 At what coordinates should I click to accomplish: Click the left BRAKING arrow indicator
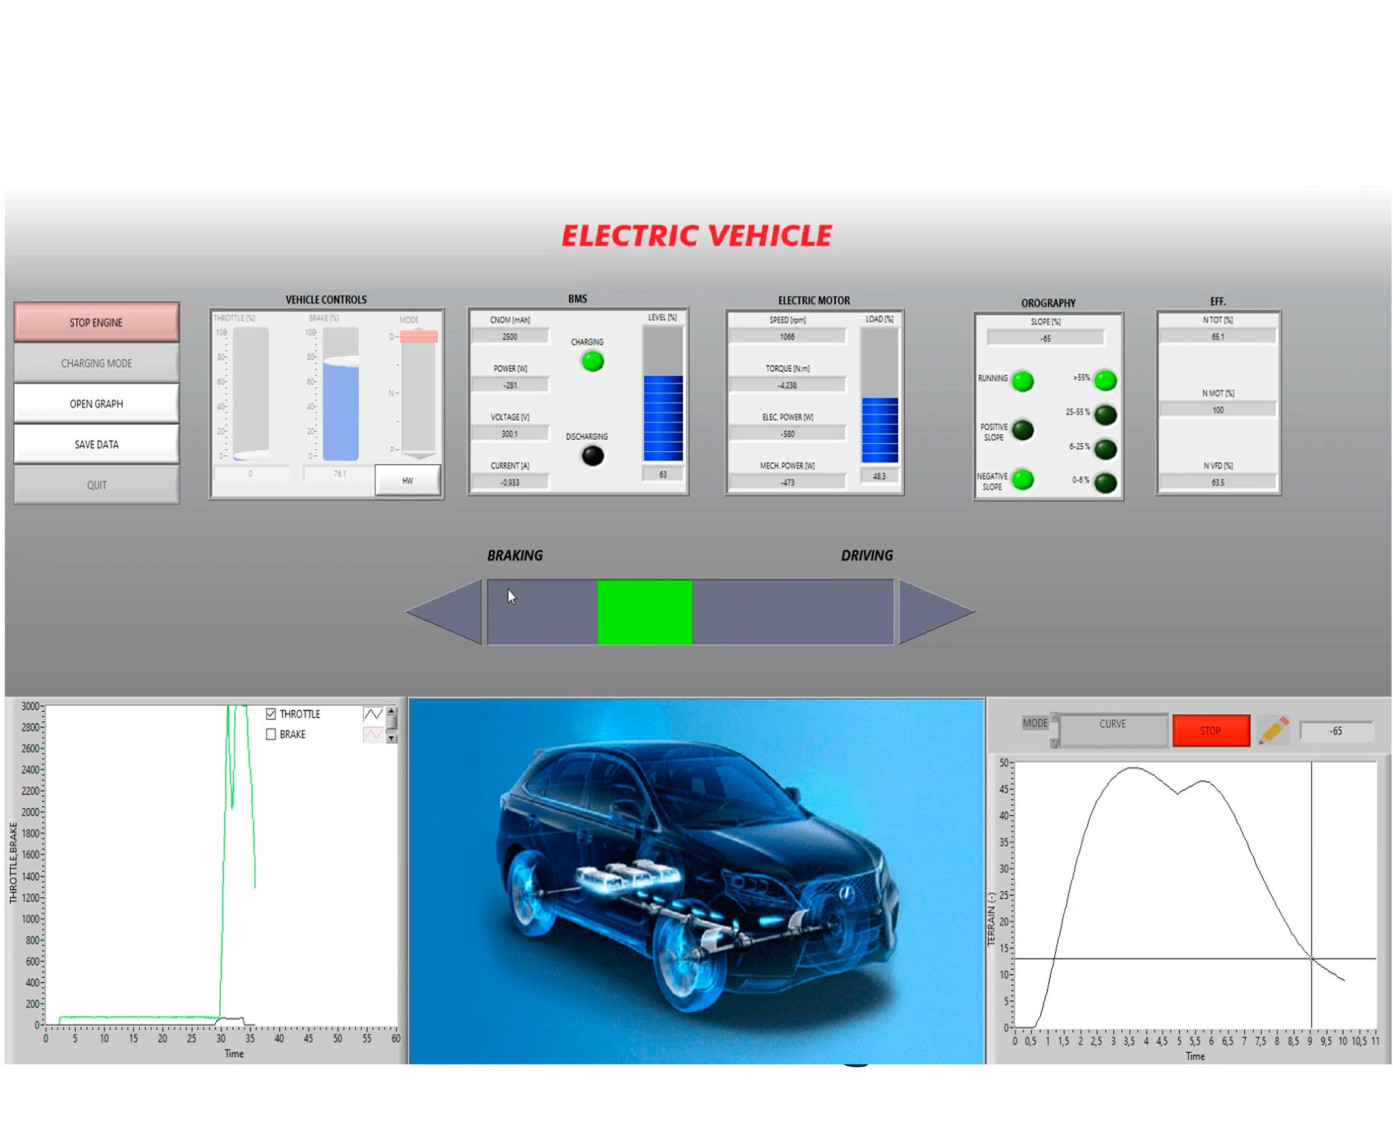tap(446, 611)
